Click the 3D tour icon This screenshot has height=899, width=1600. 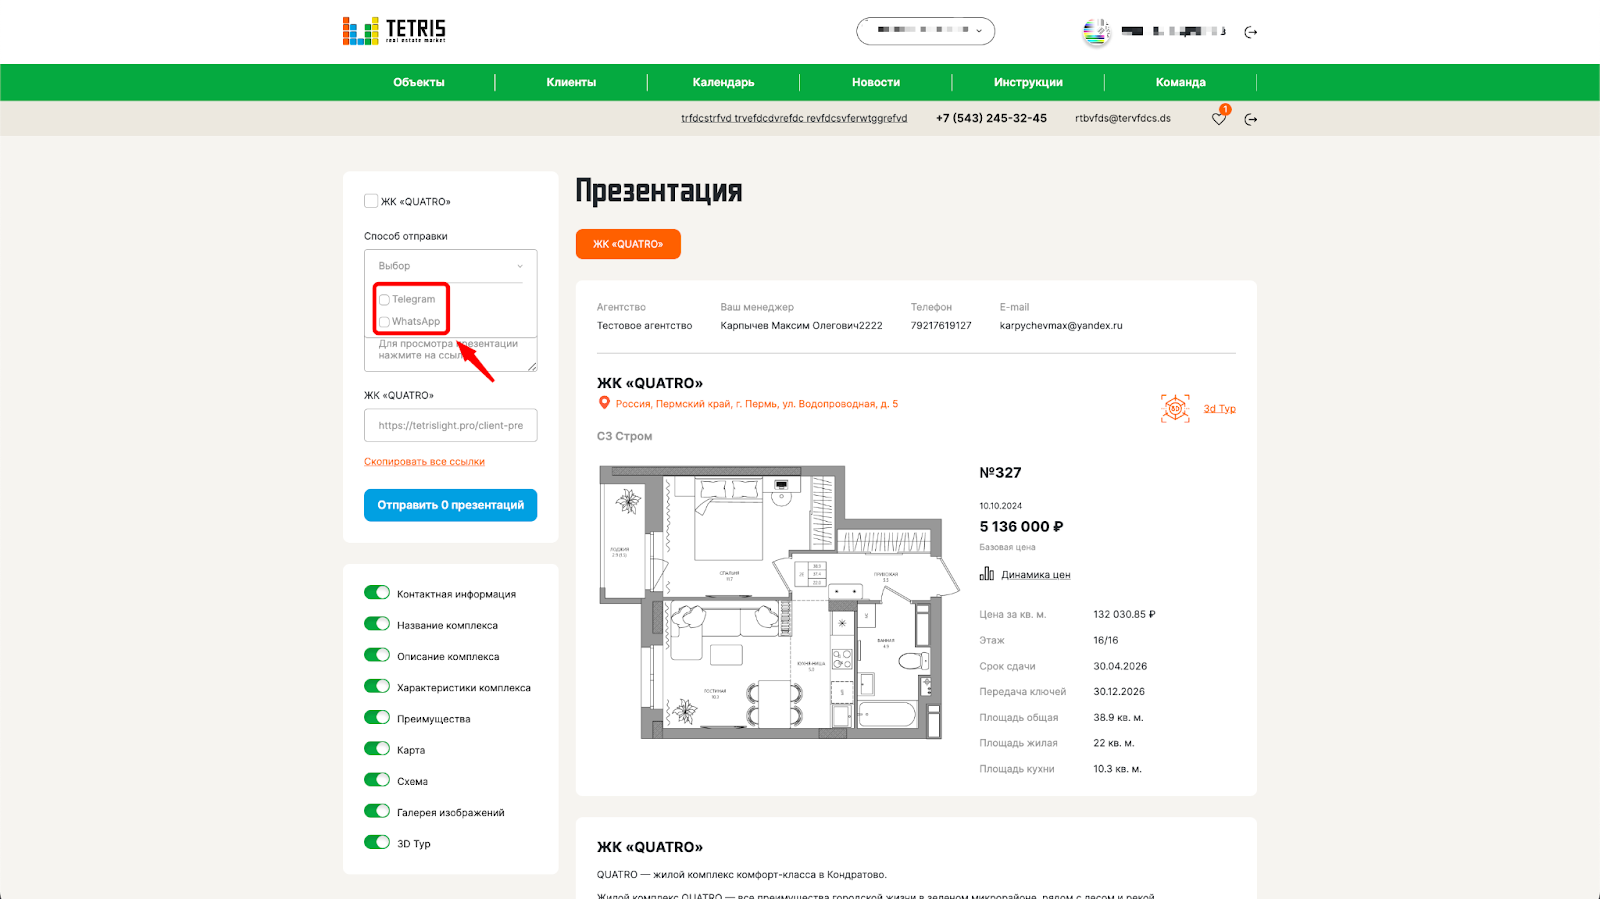click(x=1175, y=408)
